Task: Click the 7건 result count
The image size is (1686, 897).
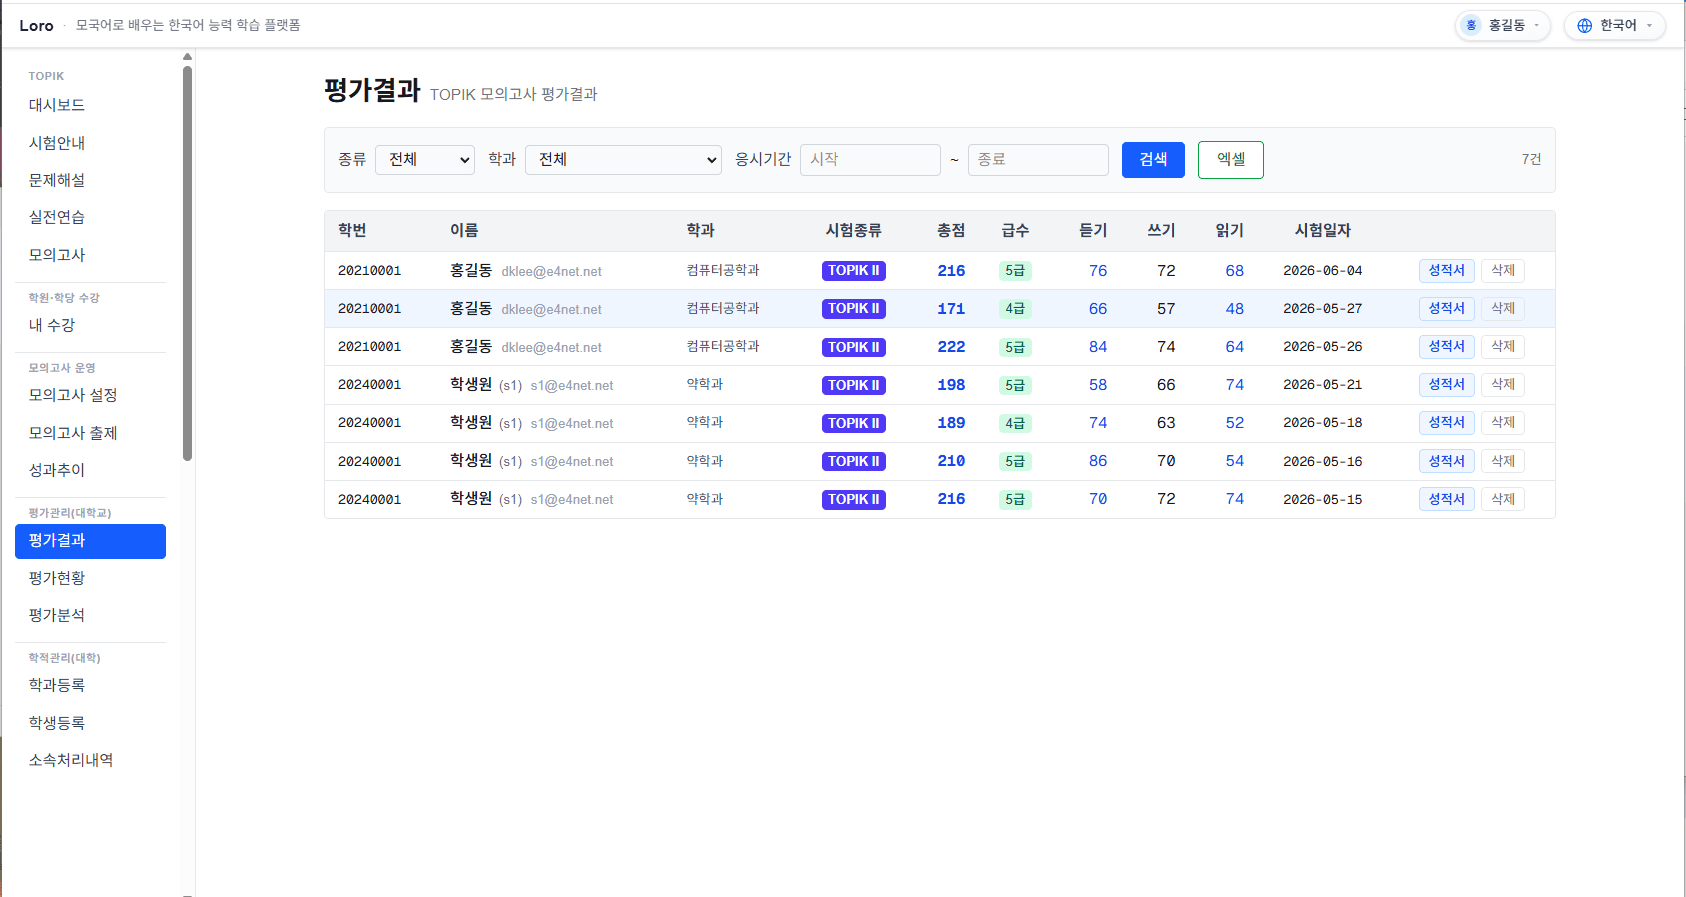Action: 1531,160
